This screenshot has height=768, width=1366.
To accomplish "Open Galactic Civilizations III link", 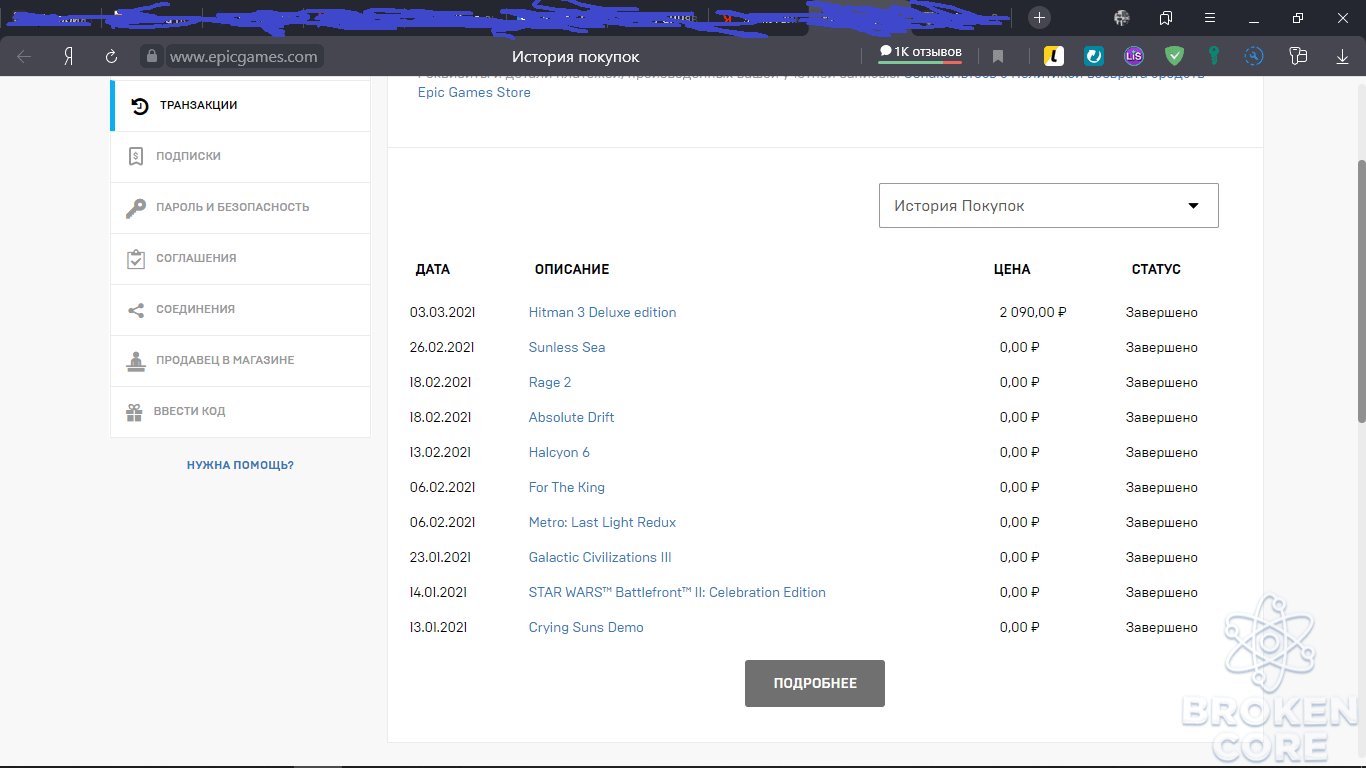I will point(600,557).
